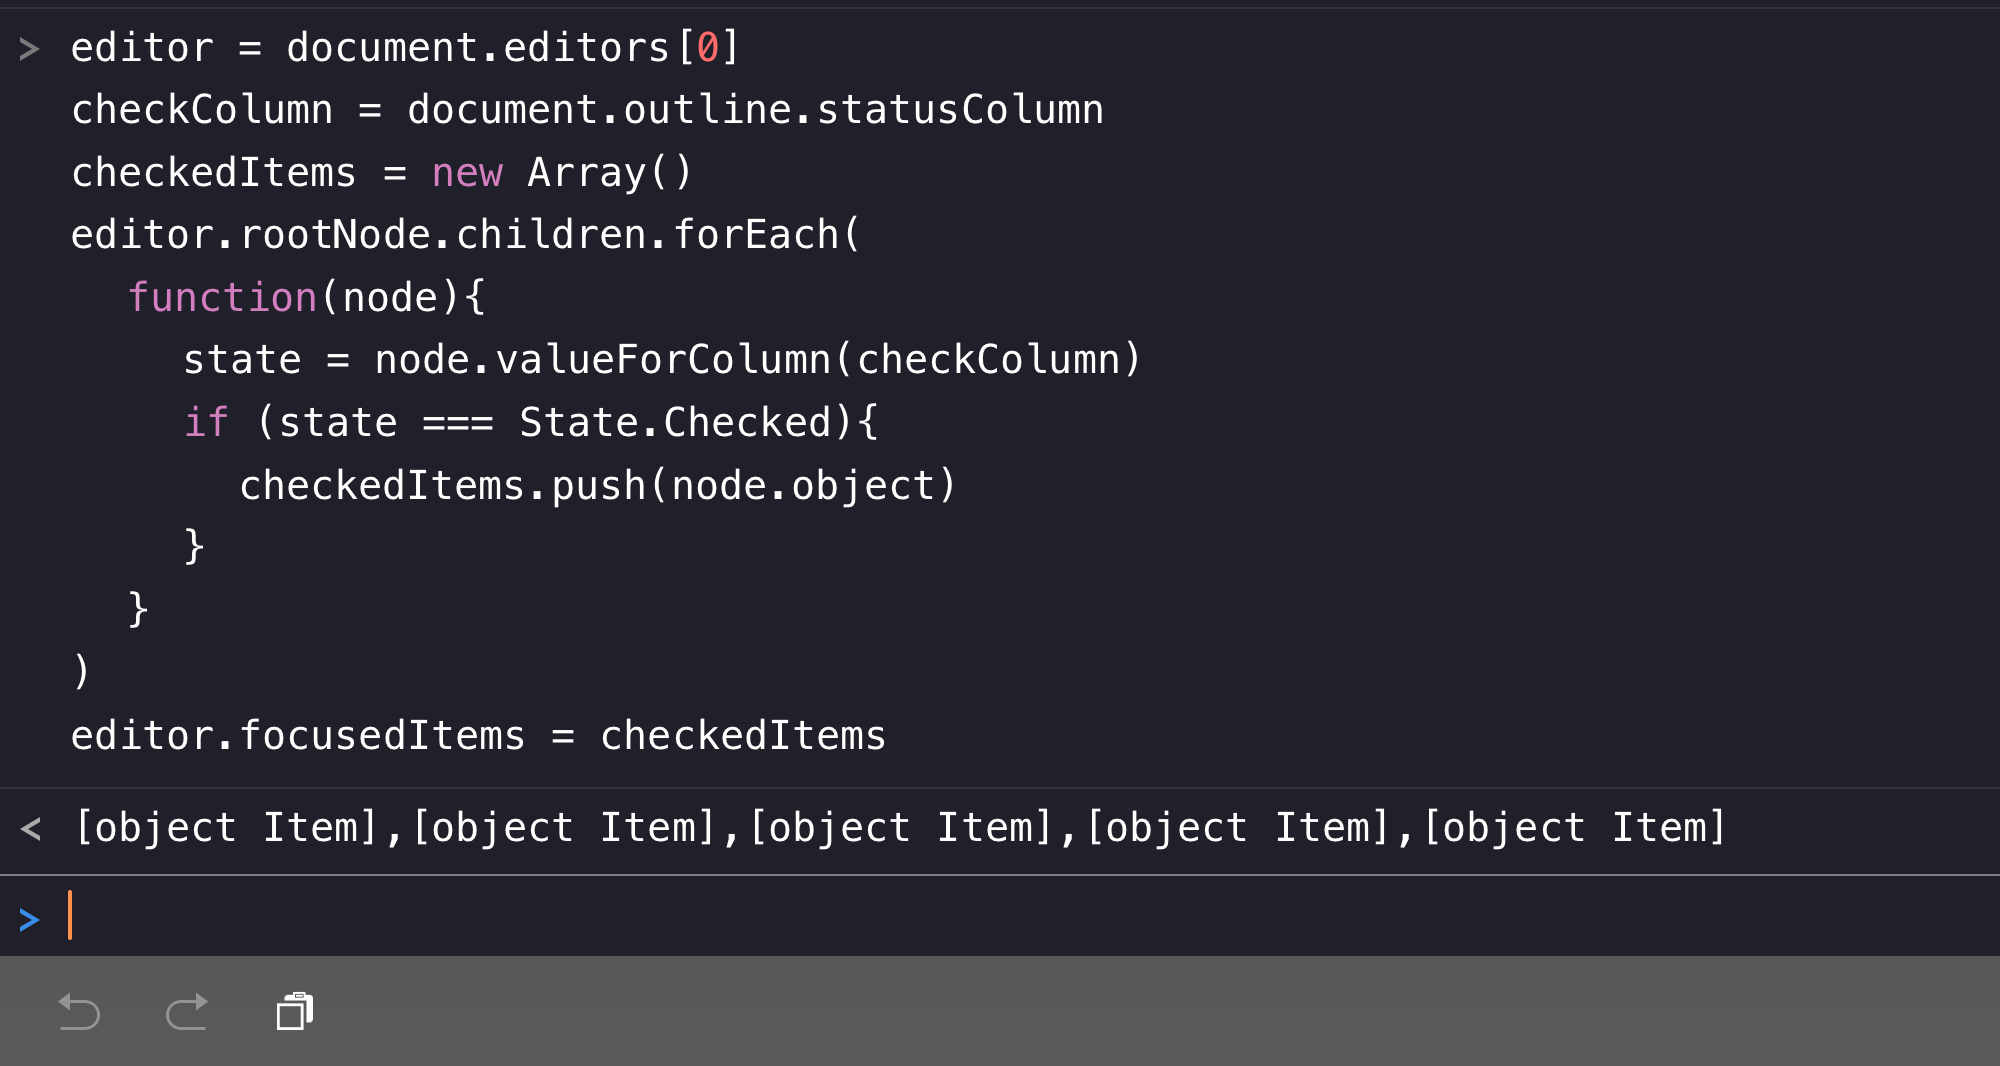Click the word Array() in the code

(x=609, y=173)
